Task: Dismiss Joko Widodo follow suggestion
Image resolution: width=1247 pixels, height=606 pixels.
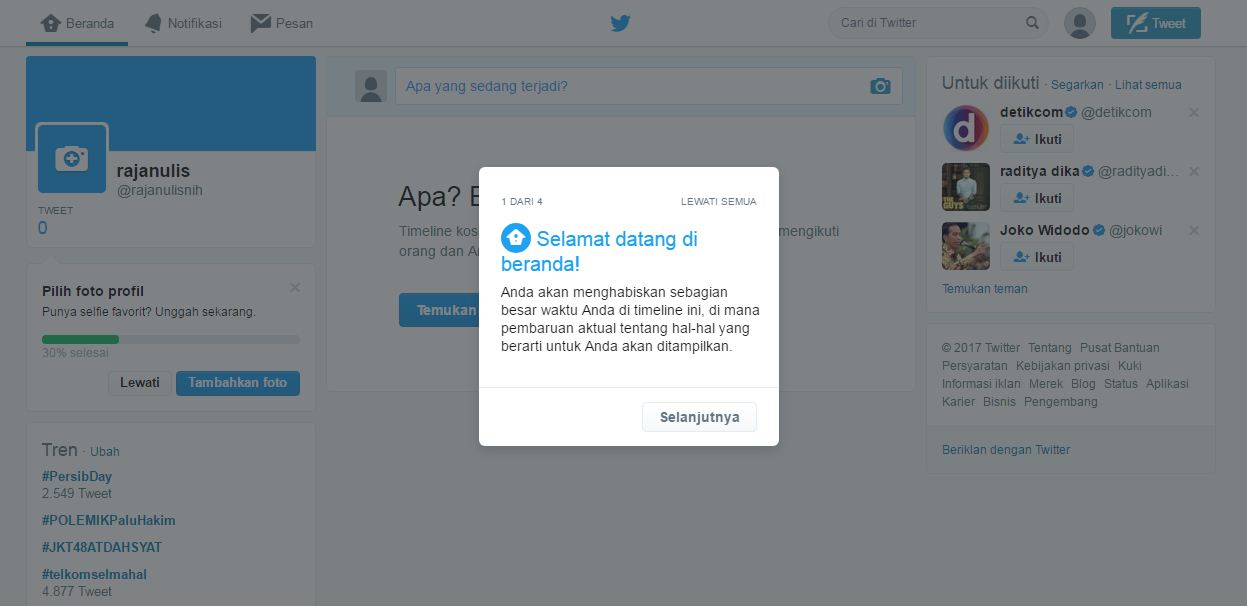Action: point(1193,231)
